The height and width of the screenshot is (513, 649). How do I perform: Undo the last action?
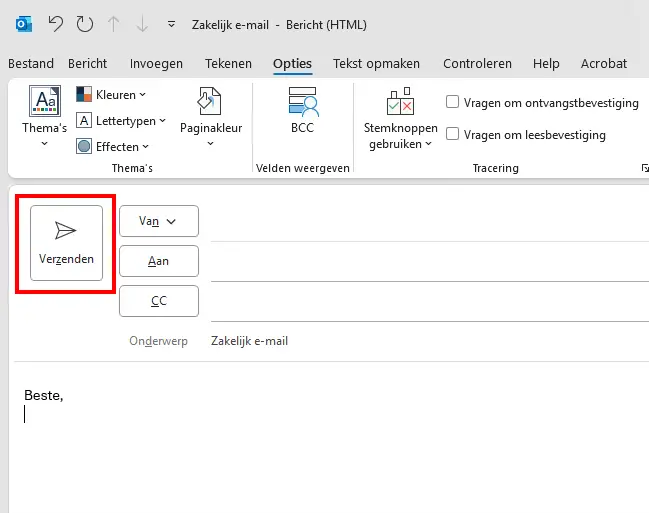[x=56, y=24]
